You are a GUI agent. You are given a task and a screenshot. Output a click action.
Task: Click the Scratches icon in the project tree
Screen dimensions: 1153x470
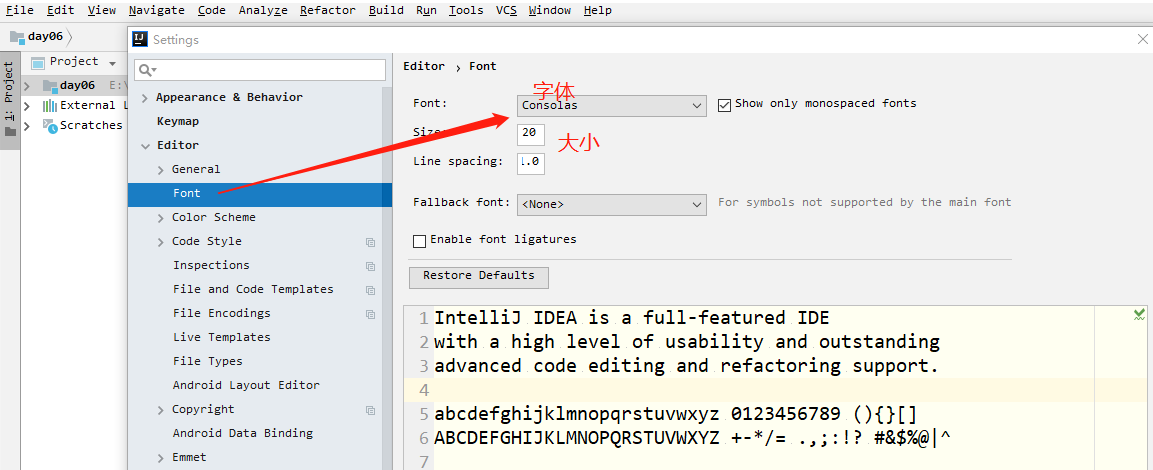(50, 125)
